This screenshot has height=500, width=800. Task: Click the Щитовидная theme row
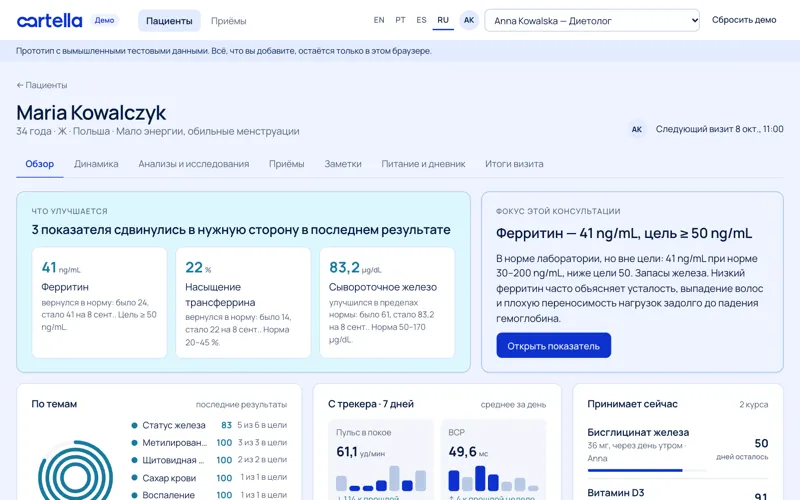pos(210,460)
